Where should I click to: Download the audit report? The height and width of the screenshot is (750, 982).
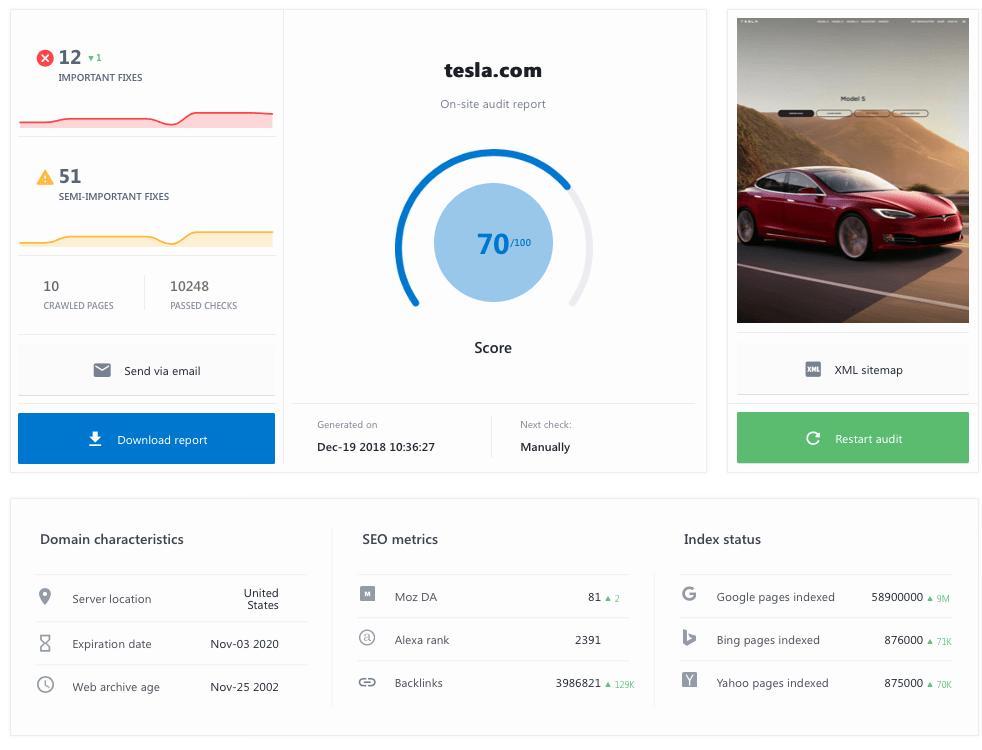[147, 438]
